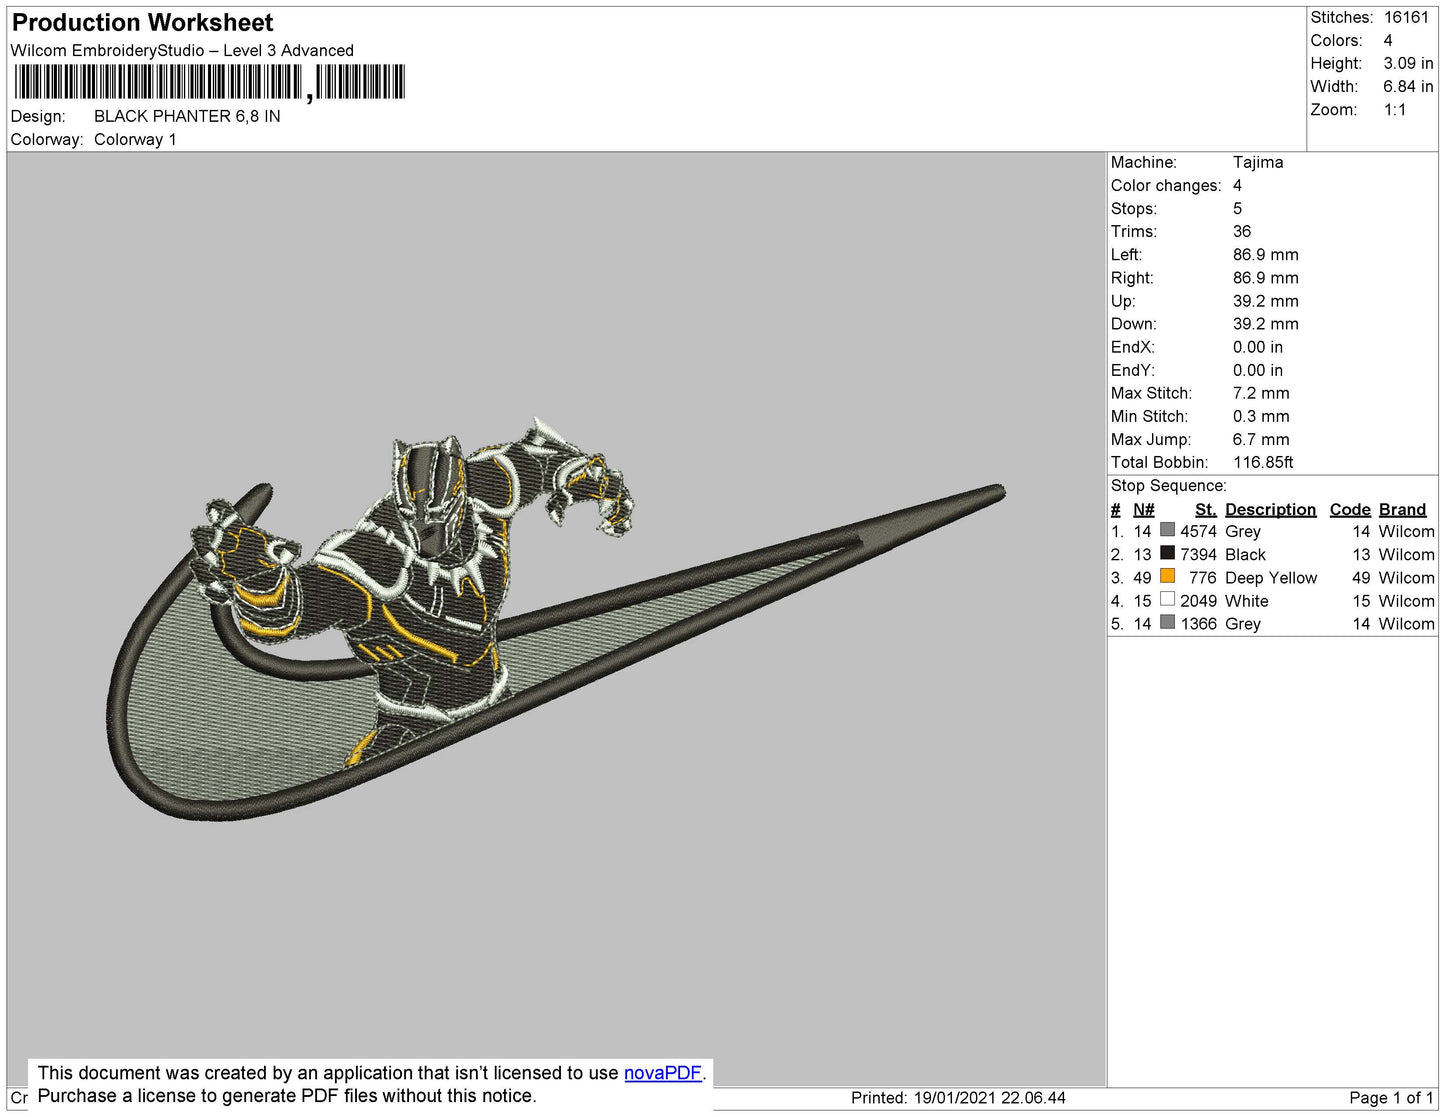Click the St. column header

1205,509
